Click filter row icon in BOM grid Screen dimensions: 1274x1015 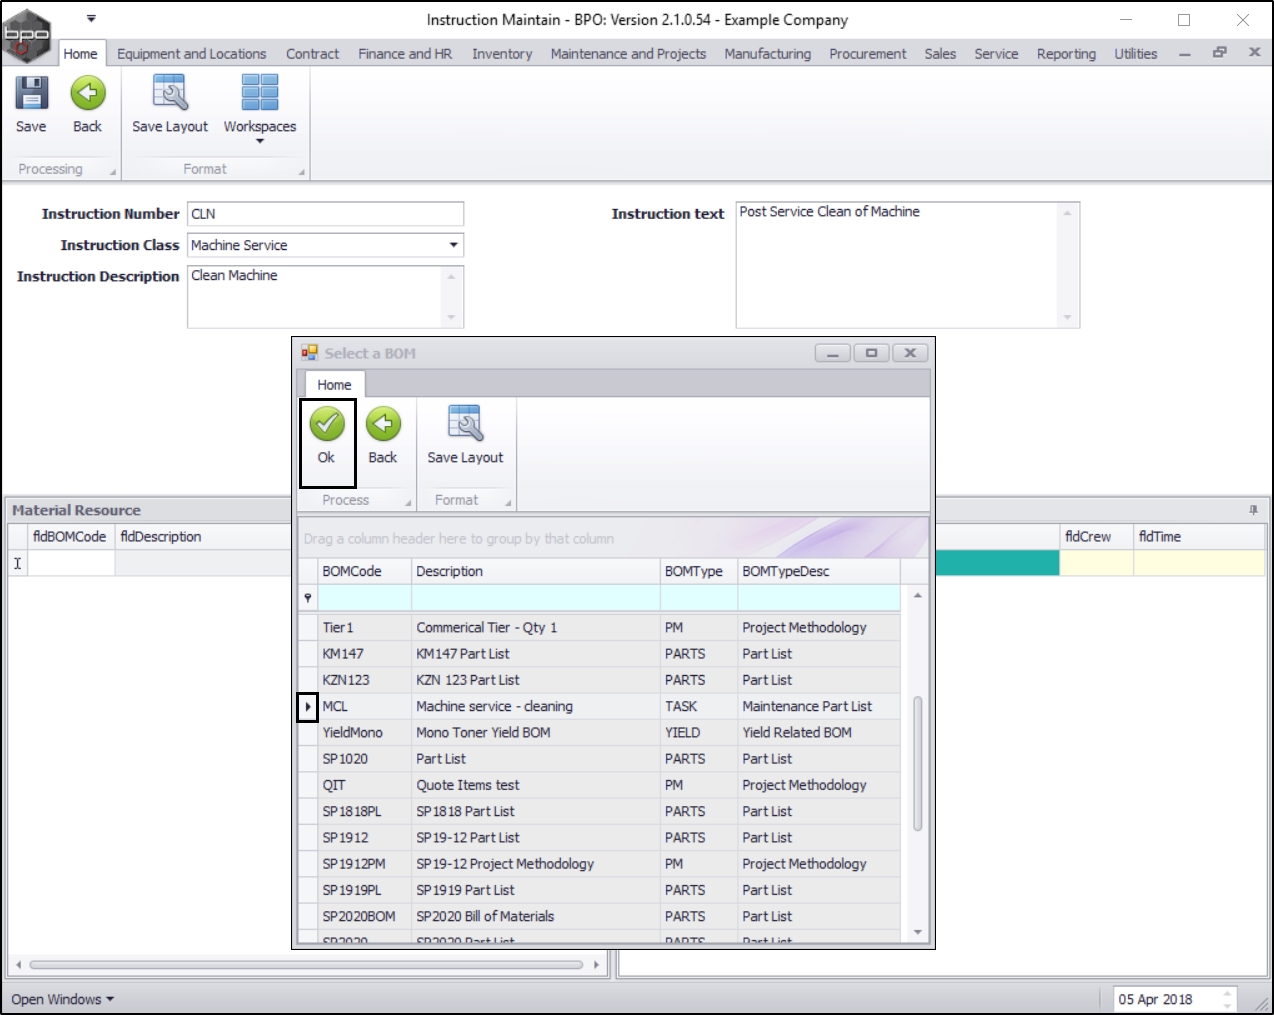[x=308, y=597]
